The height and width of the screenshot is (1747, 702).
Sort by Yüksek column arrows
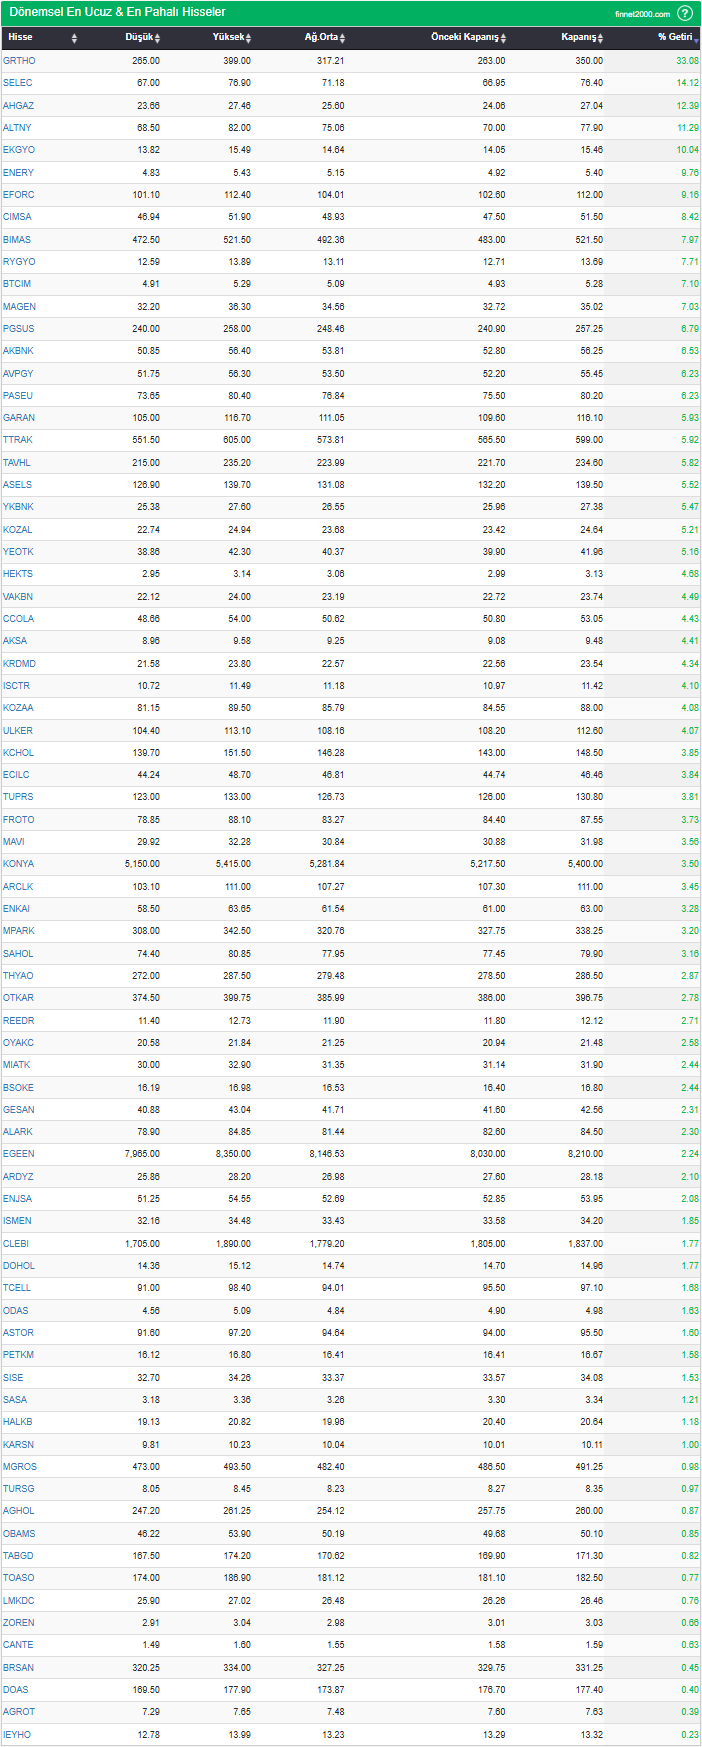248,38
